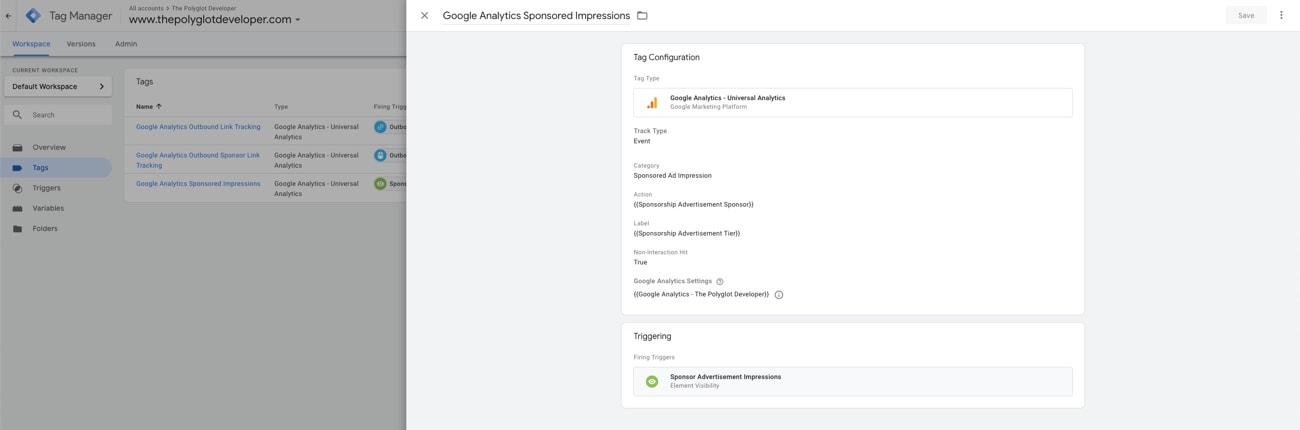Click the Element Visibility trigger eye icon
The width and height of the screenshot is (1300, 430).
click(652, 381)
